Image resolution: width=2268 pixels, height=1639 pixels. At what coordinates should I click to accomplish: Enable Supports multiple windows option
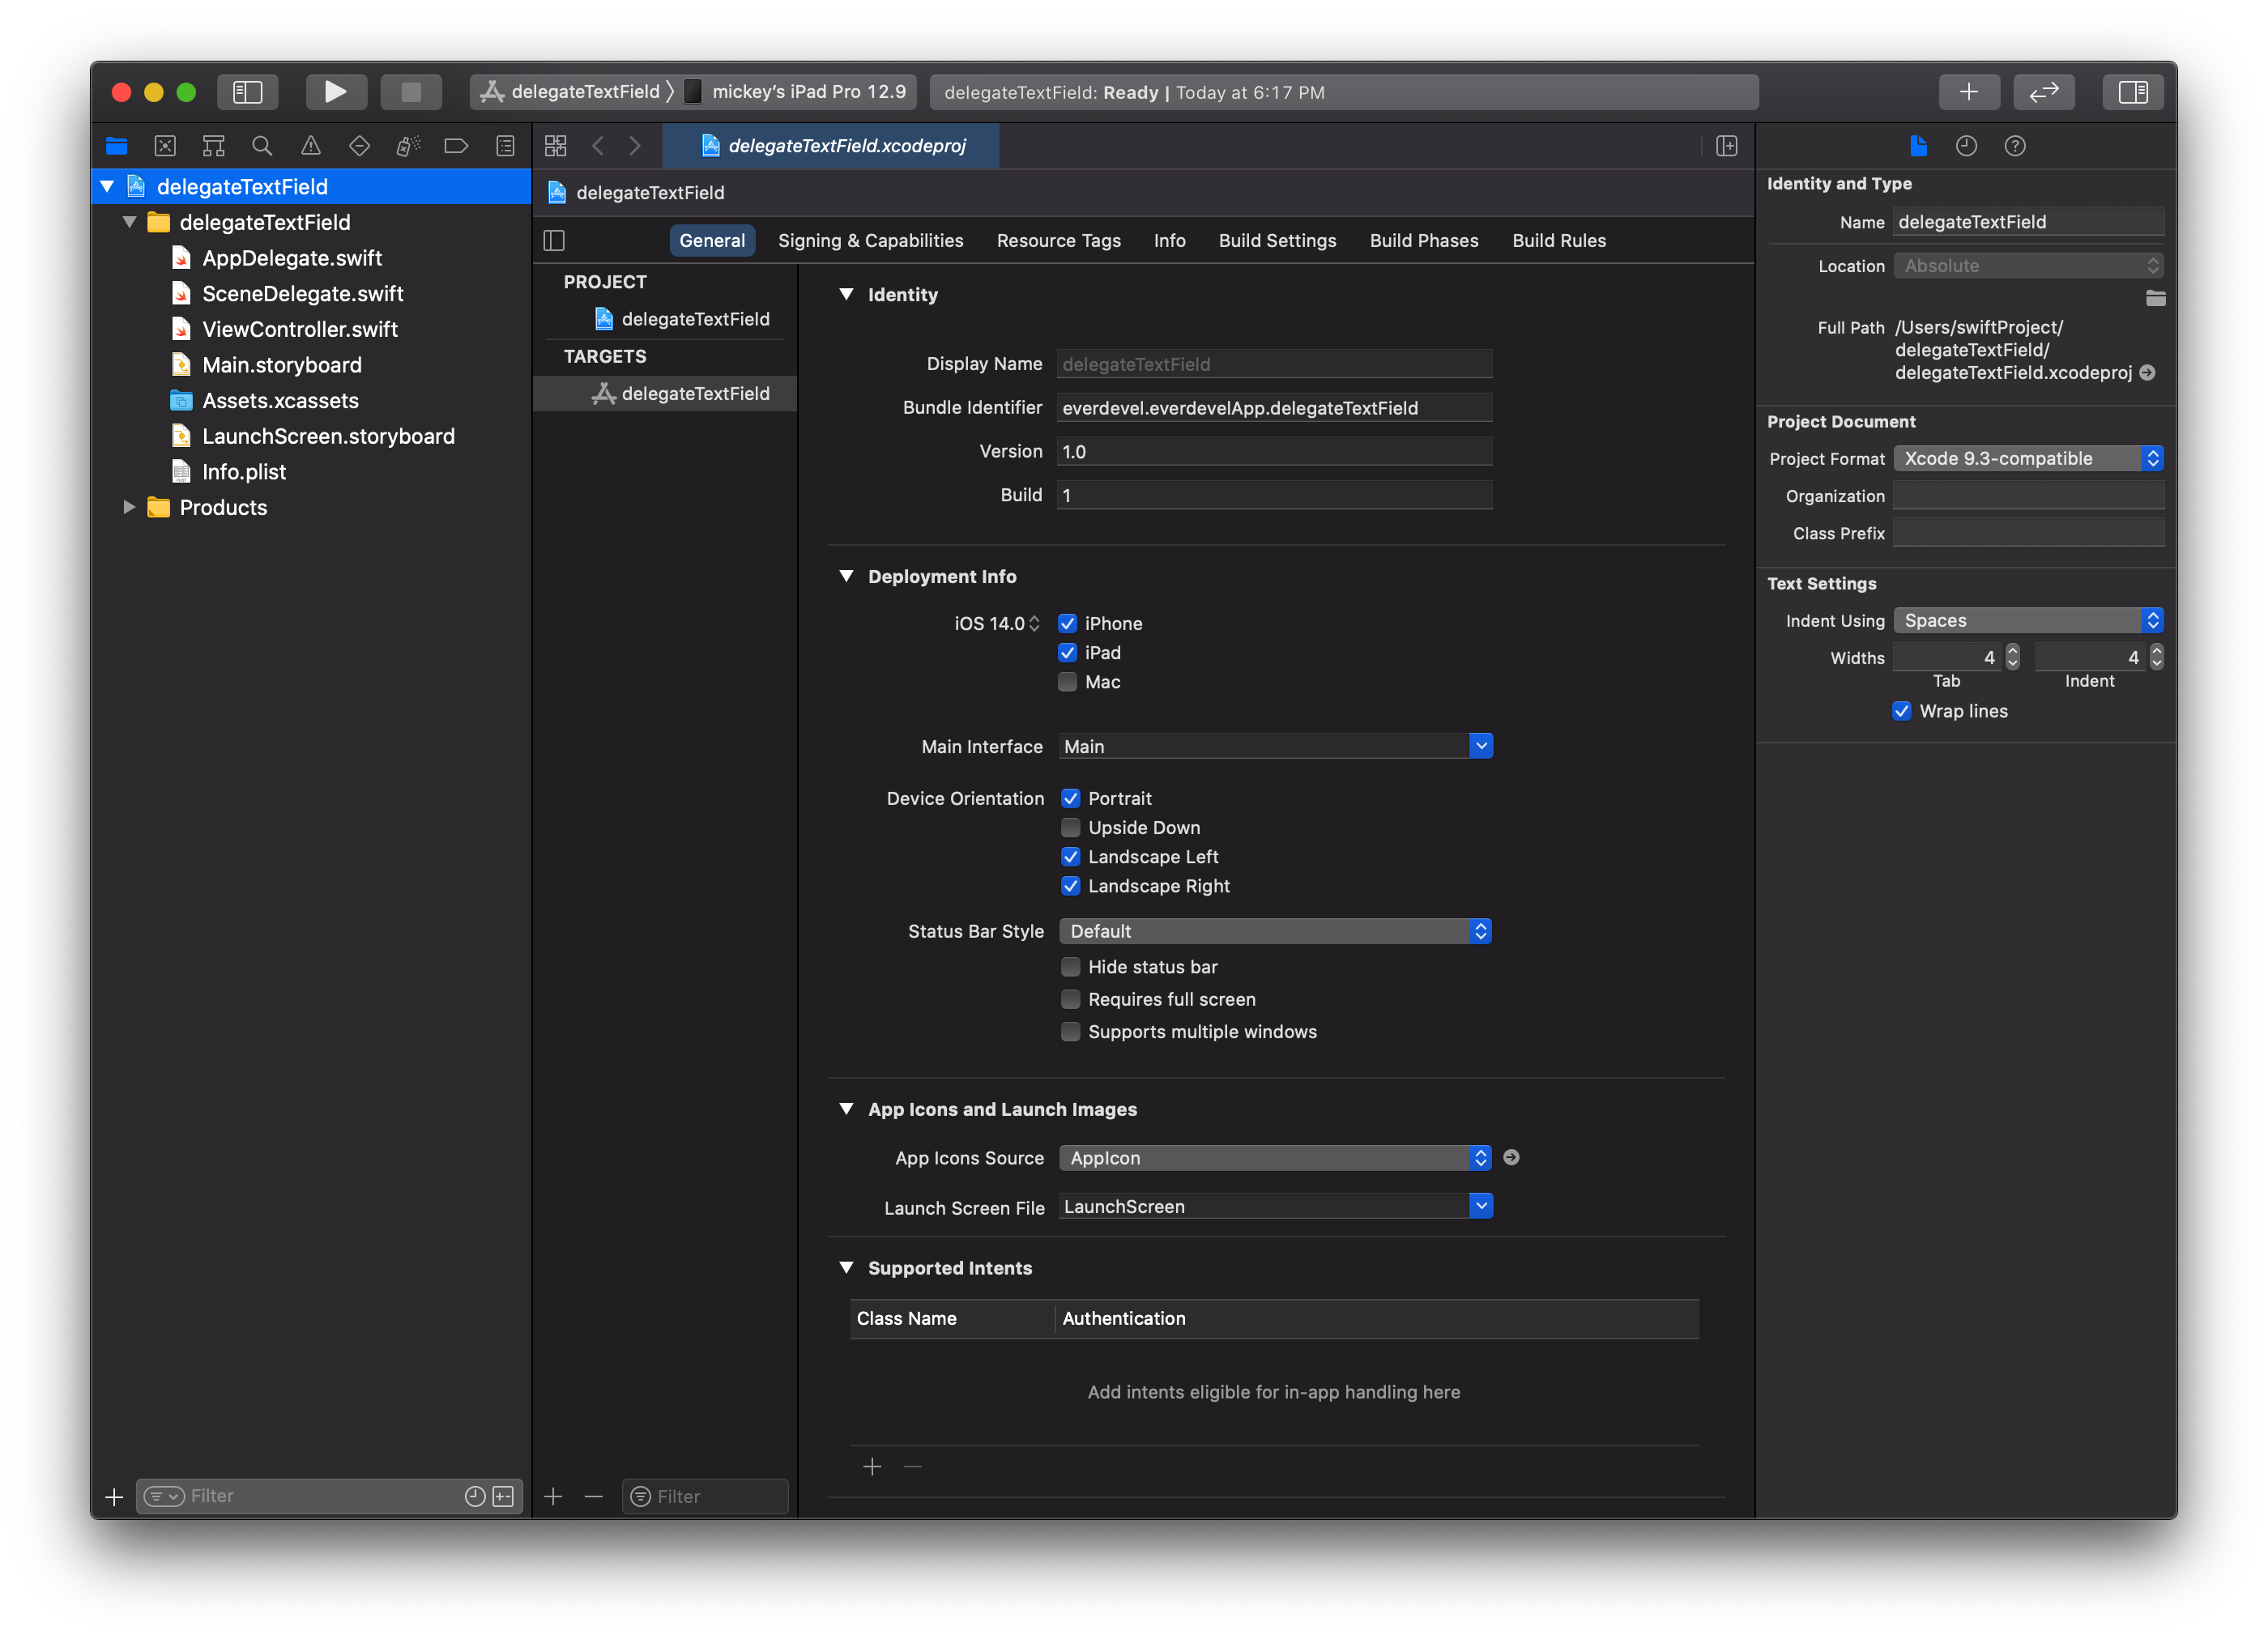[1069, 1032]
